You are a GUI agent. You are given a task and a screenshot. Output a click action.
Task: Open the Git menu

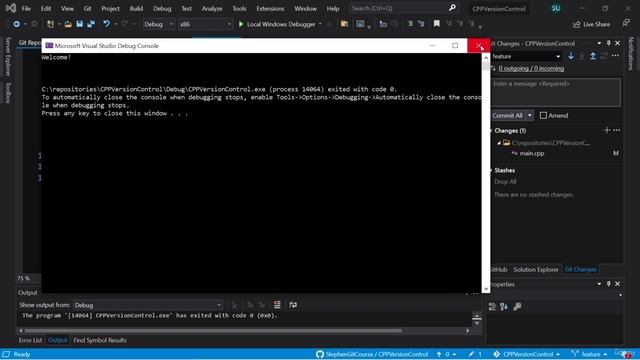[x=87, y=8]
